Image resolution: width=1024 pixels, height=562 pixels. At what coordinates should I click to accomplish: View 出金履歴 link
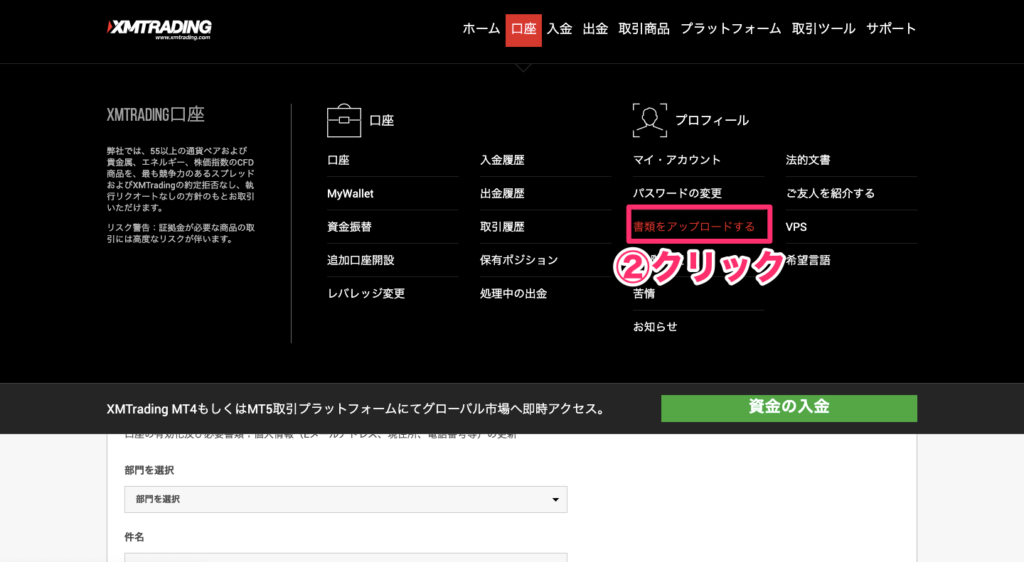click(x=502, y=194)
